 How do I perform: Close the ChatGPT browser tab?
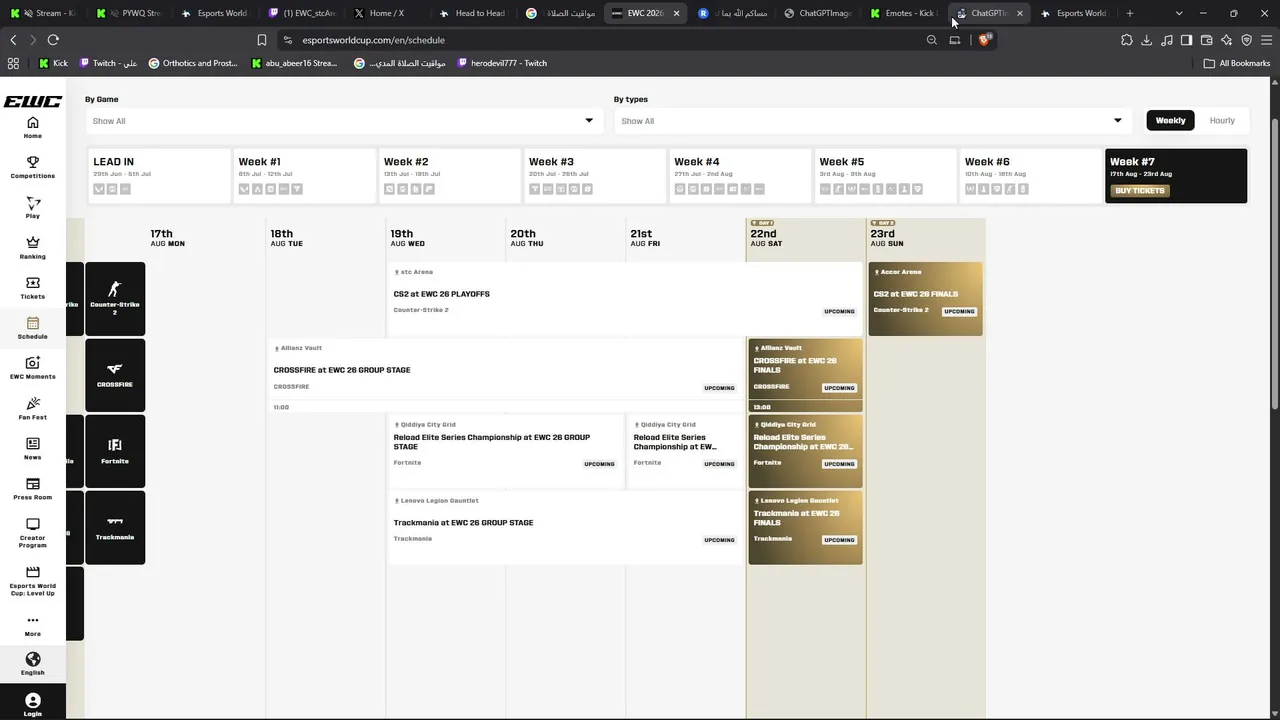click(x=1019, y=13)
